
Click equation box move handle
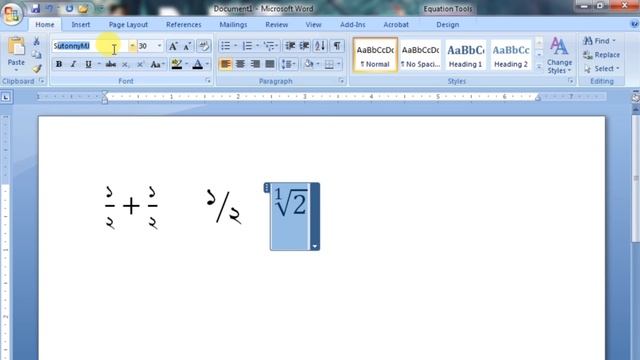267,187
